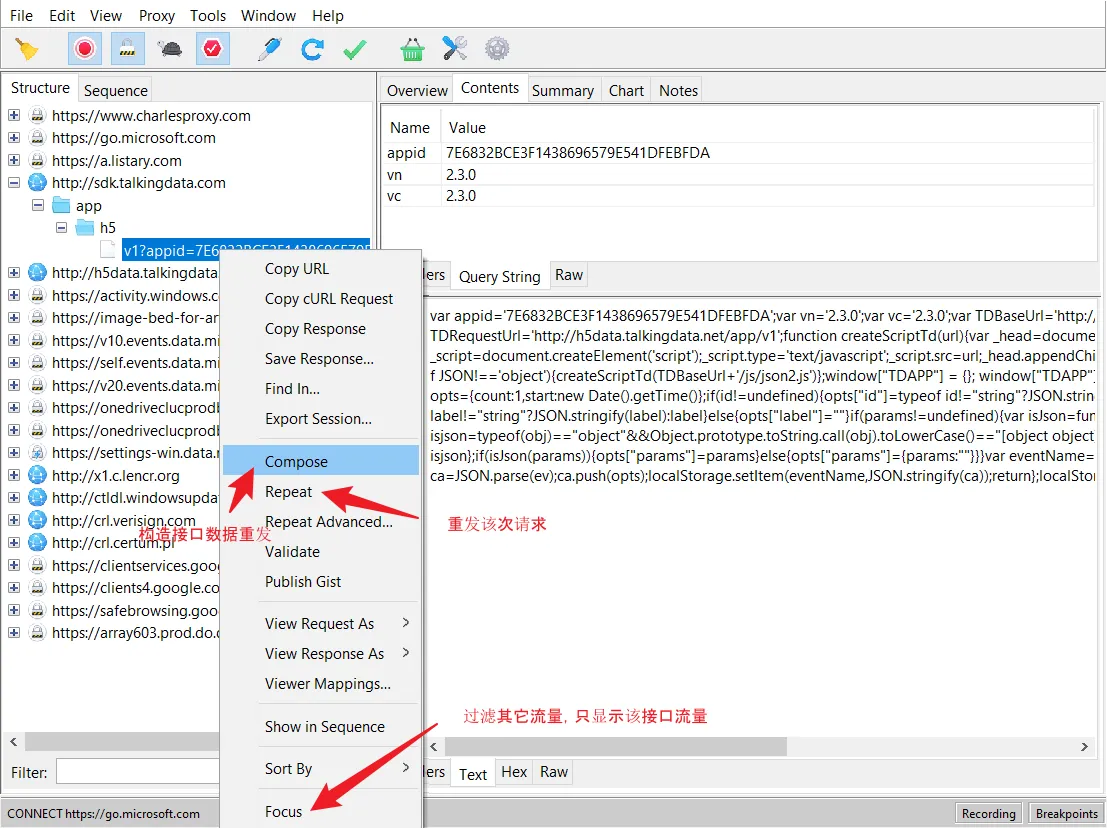The image size is (1107, 828).
Task: Collapse the http://sdk.talkingdata.com node
Action: coord(13,183)
